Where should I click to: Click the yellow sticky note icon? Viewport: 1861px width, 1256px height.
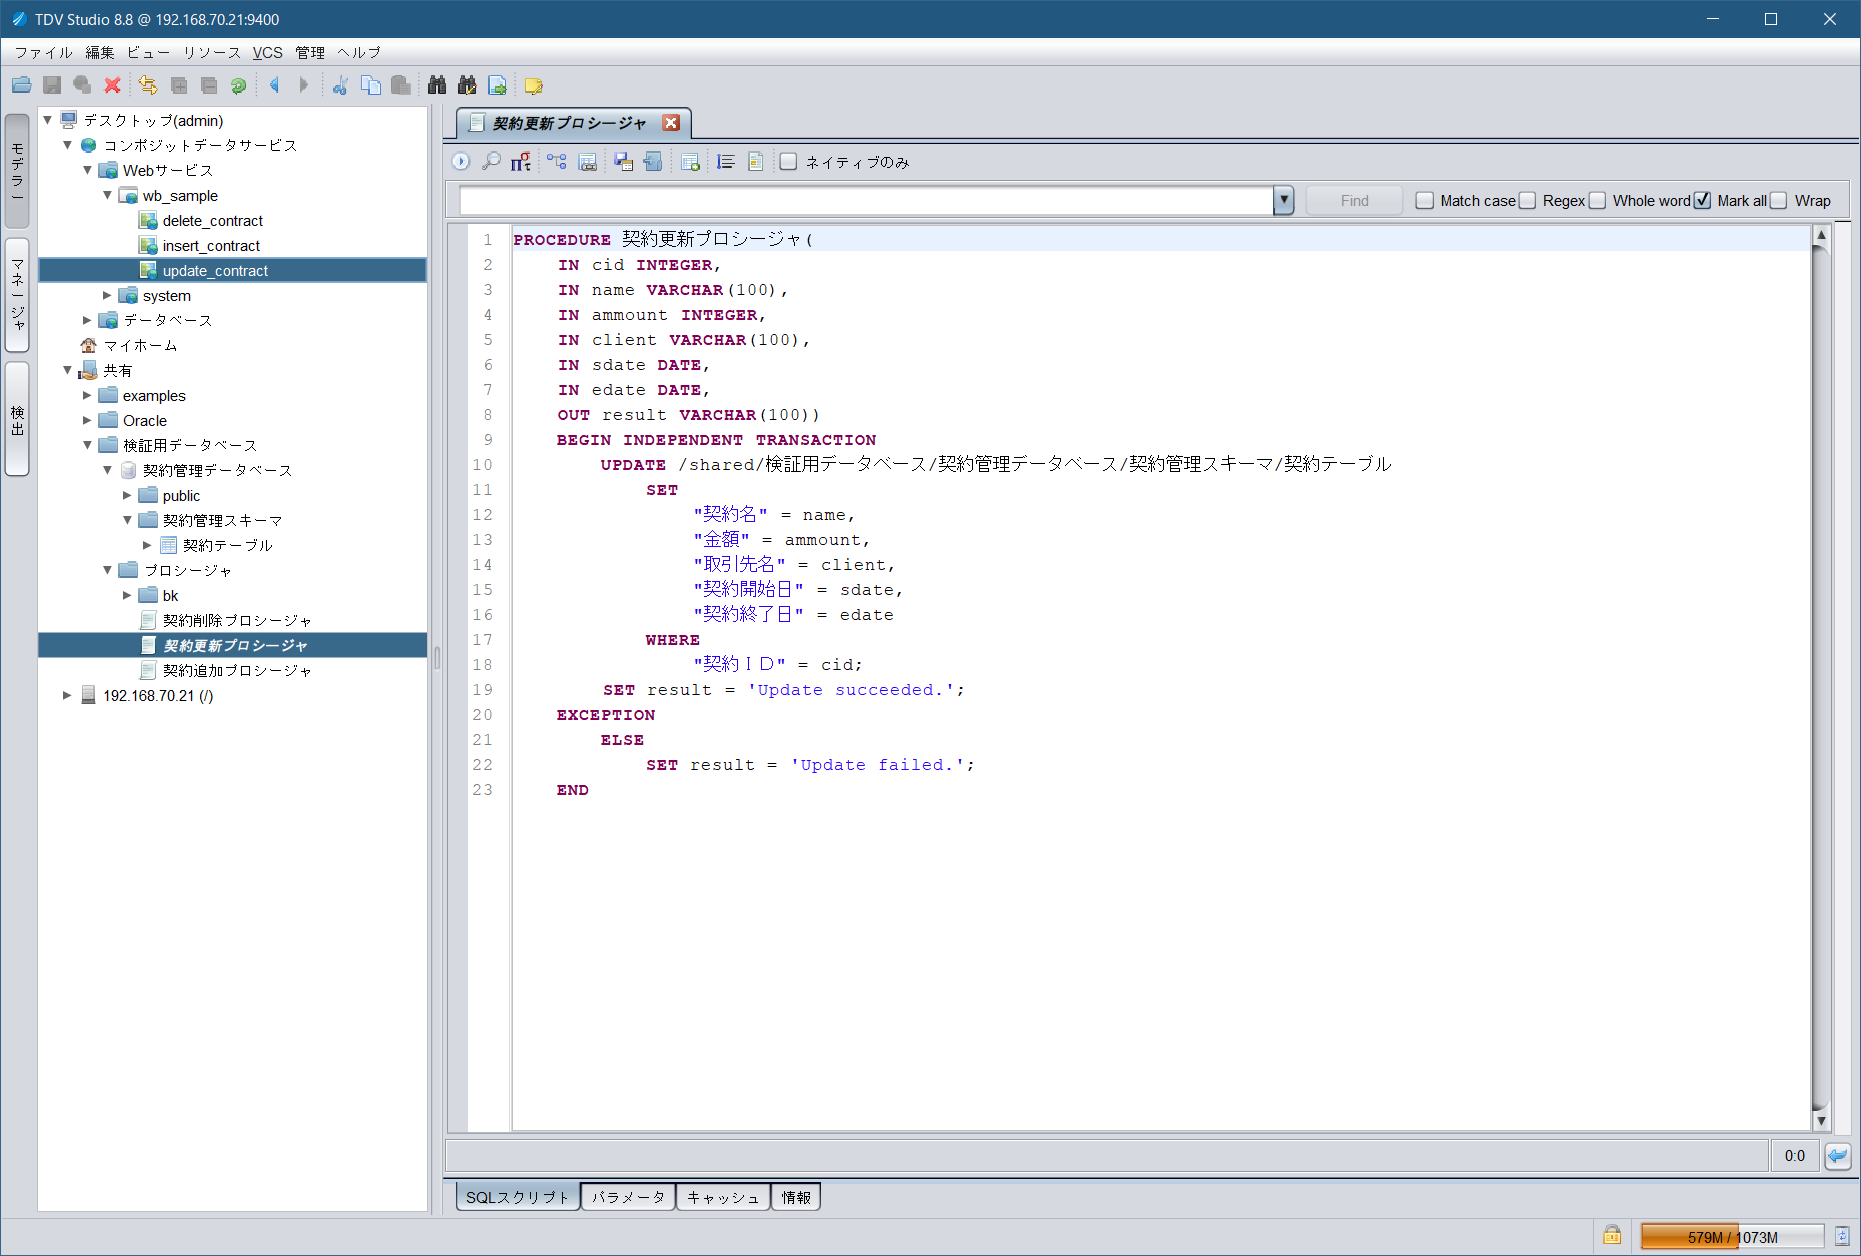534,86
